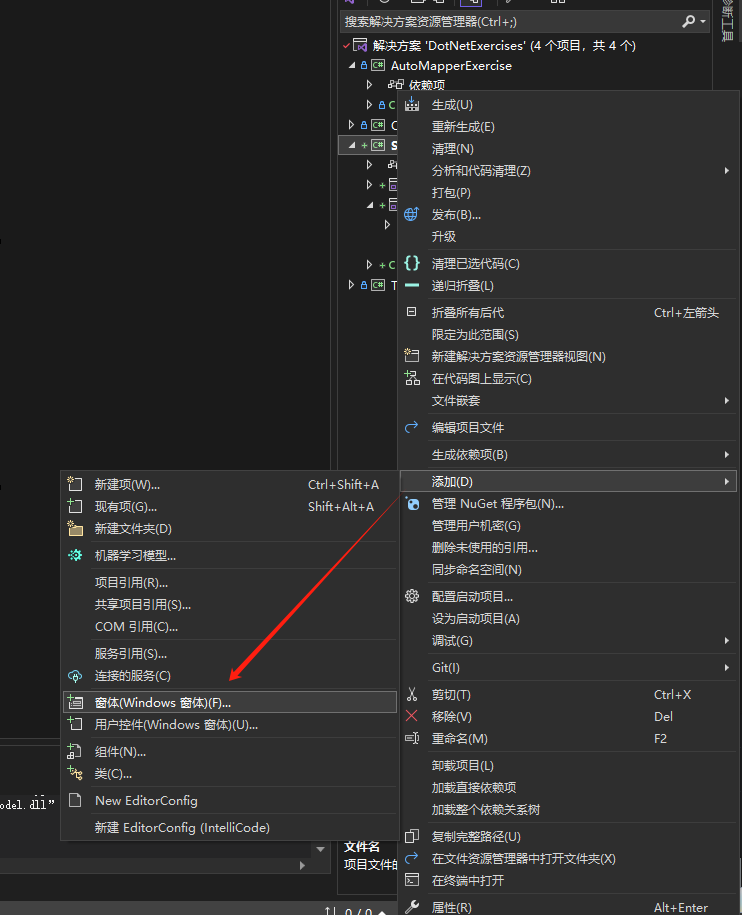Screen dimensions: 742x915
Task: Click the Existing Item (现有项) icon
Action: pyautogui.click(x=75, y=506)
